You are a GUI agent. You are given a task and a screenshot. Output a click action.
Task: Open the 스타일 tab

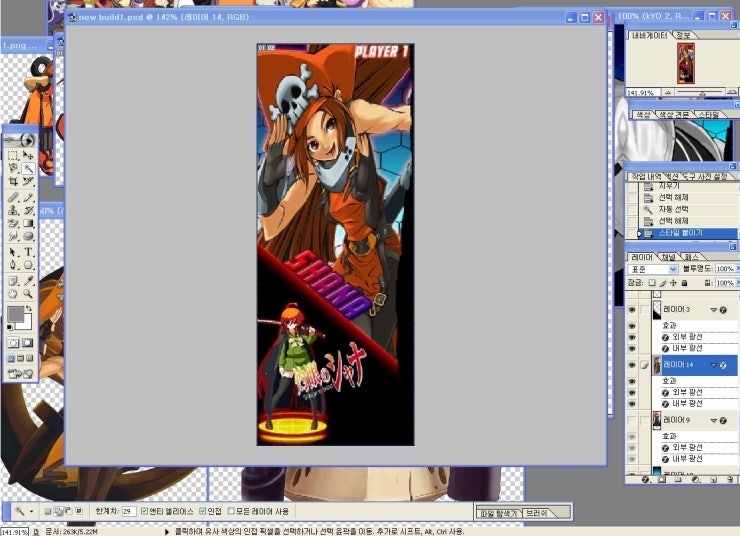click(x=708, y=115)
